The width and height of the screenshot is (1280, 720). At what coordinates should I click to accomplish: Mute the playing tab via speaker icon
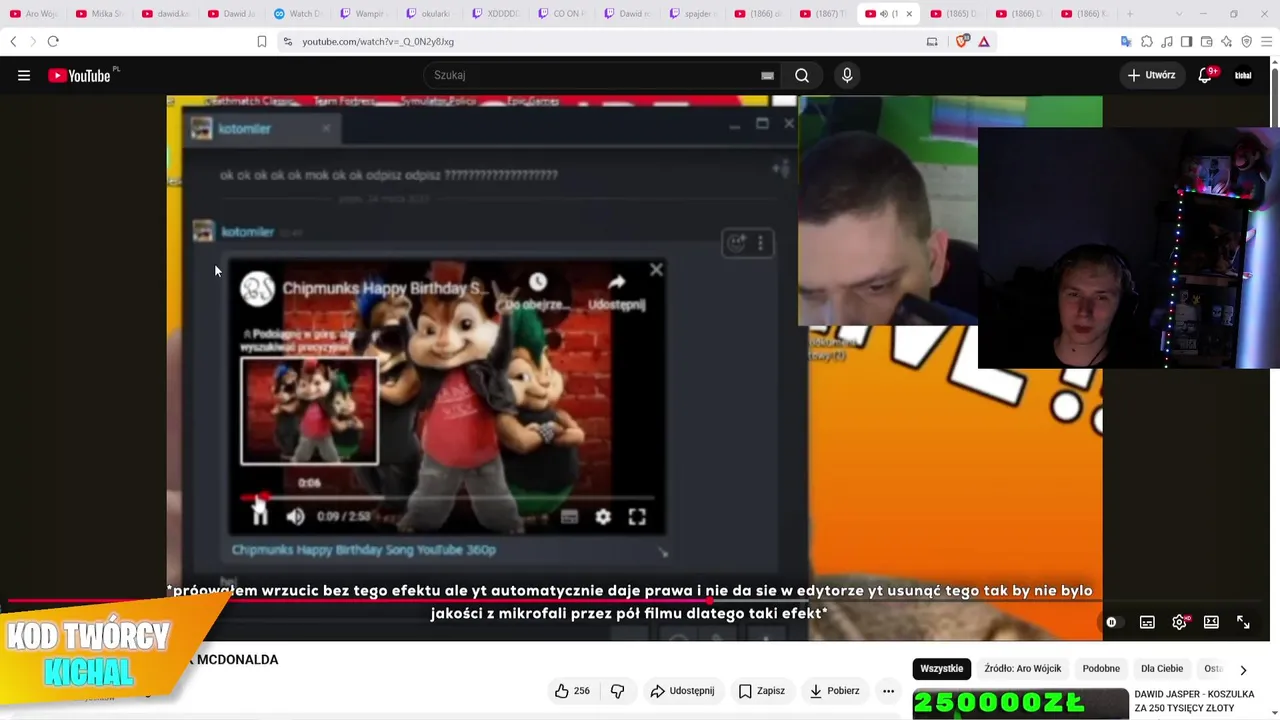[883, 14]
